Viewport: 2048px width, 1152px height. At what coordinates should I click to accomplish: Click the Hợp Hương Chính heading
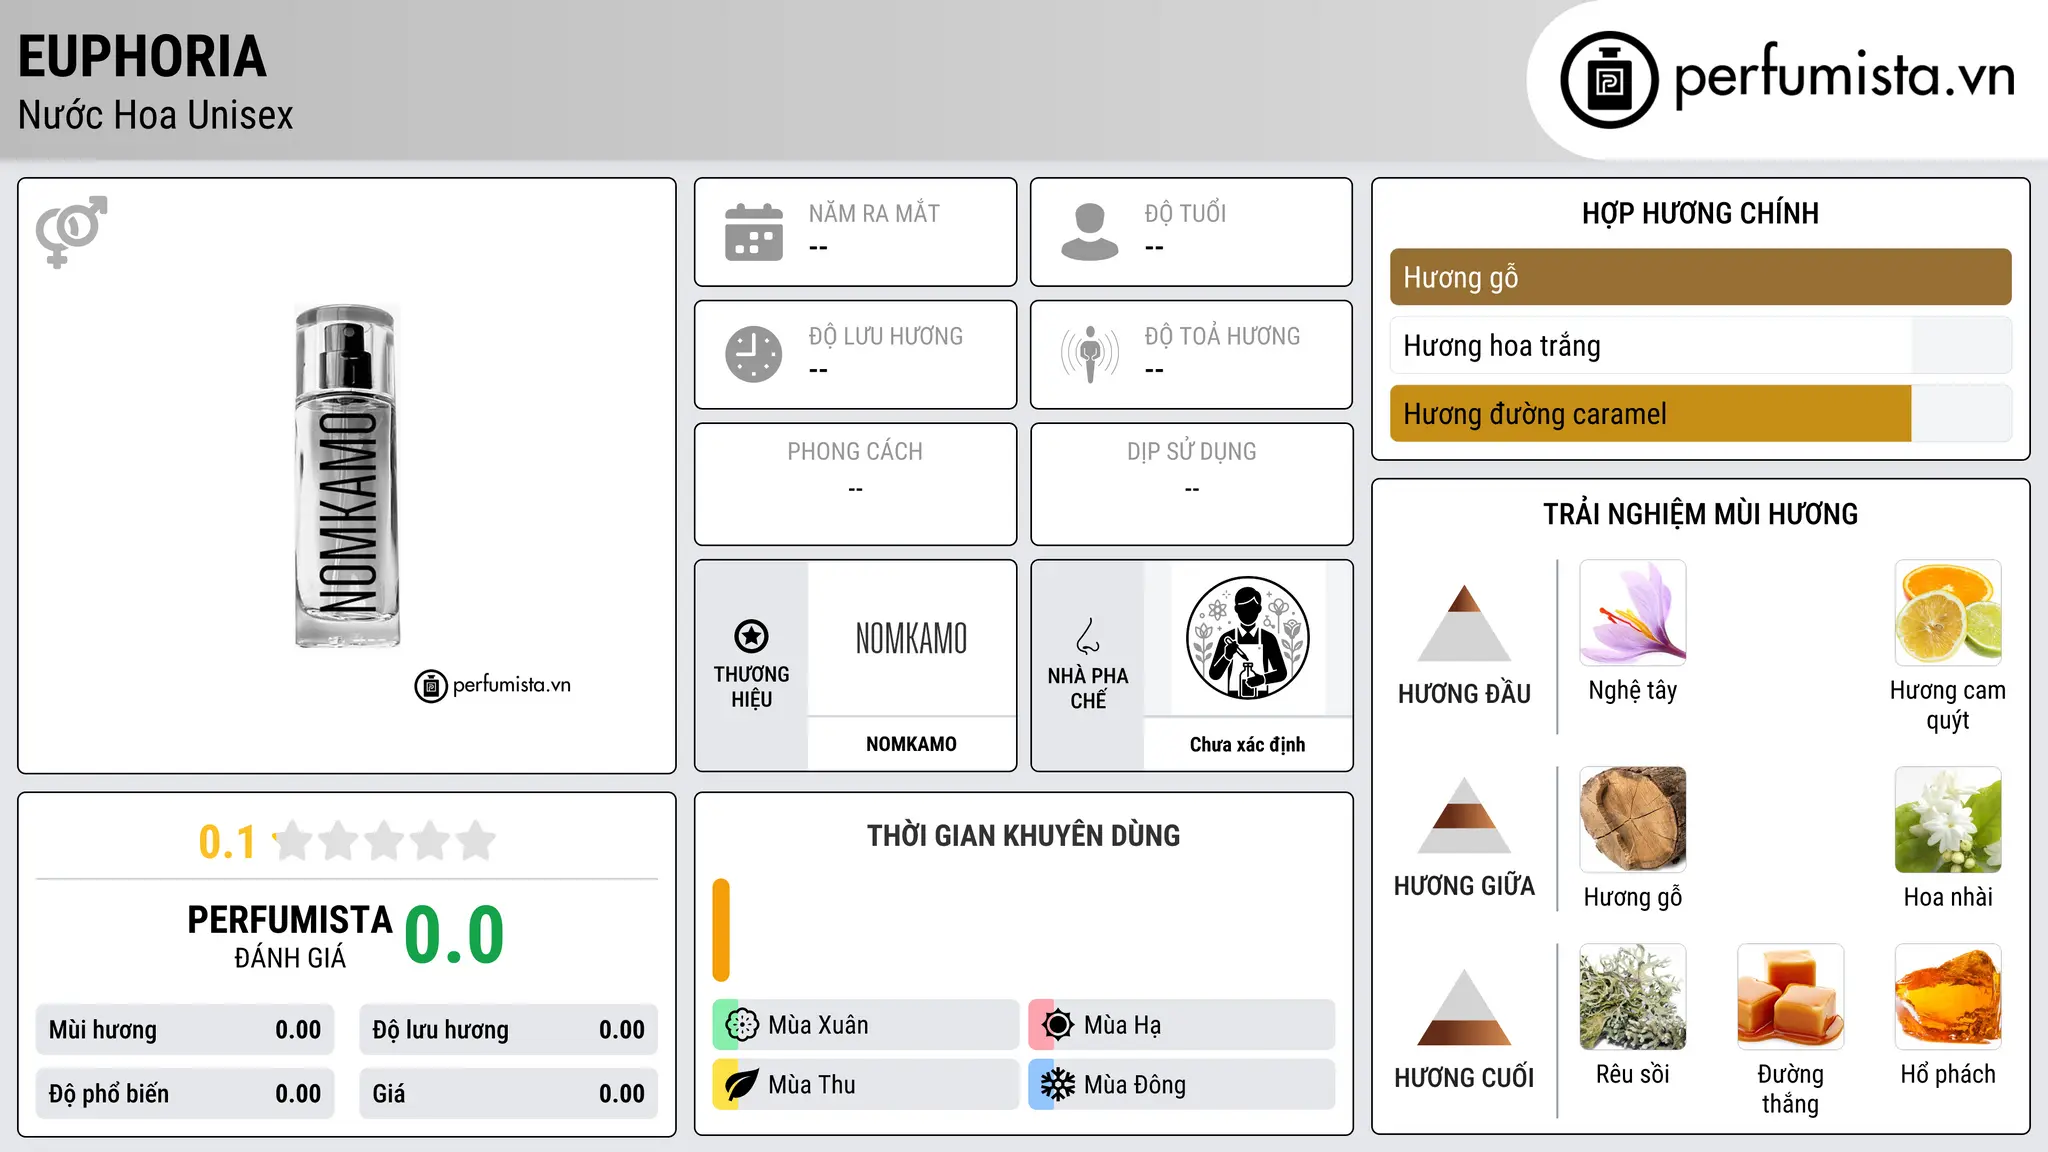[1700, 213]
